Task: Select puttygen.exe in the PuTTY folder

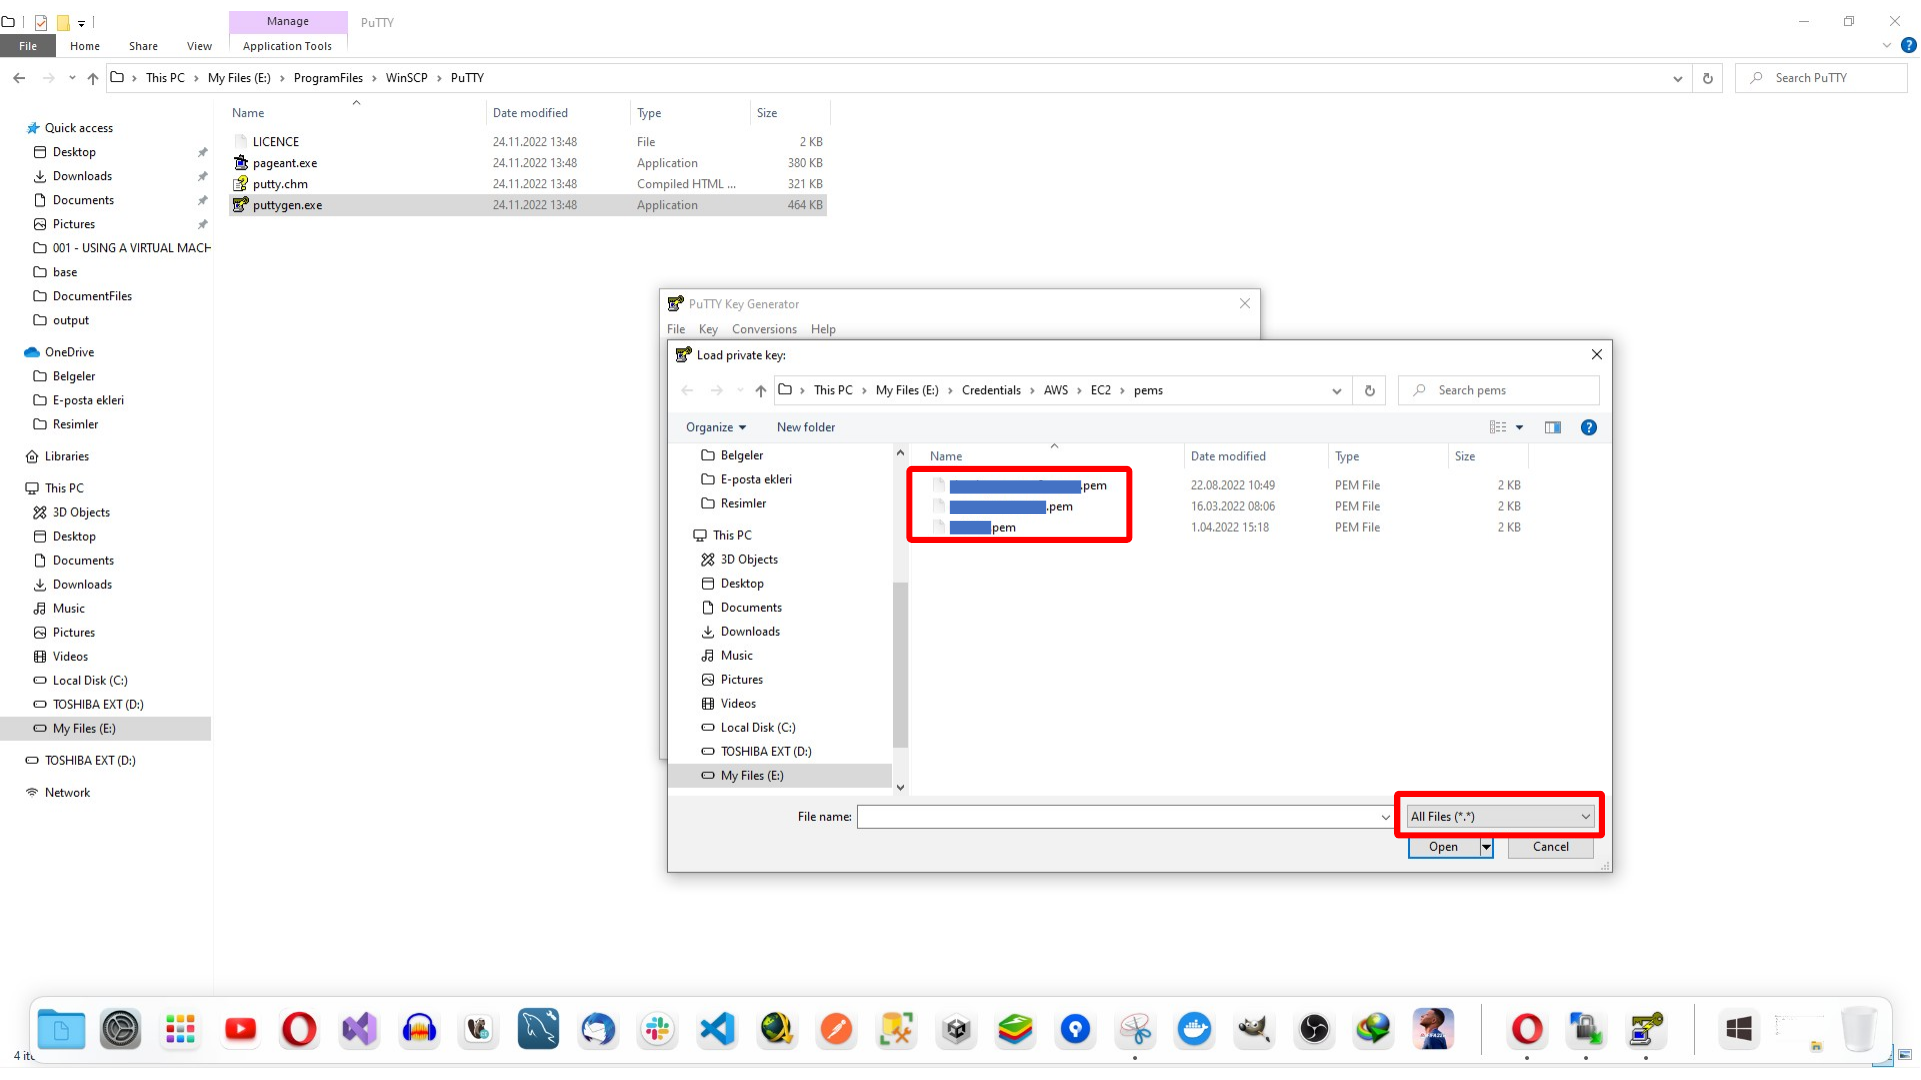Action: pos(528,205)
